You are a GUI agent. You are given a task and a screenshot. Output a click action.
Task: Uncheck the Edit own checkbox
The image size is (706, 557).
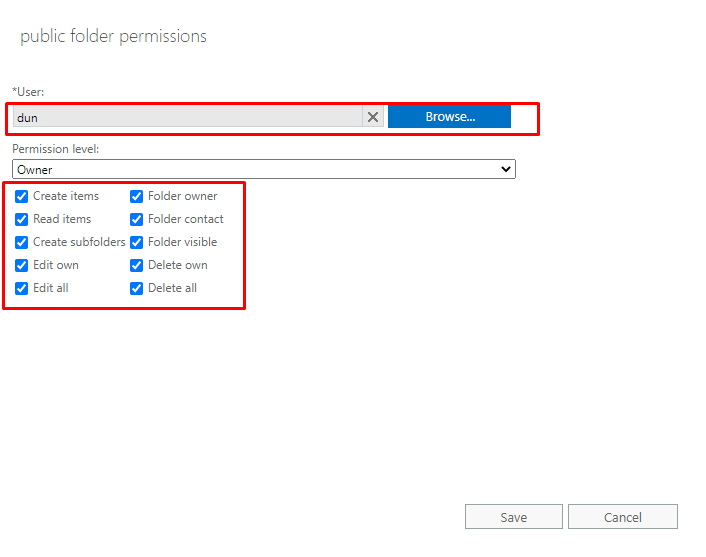[x=22, y=265]
